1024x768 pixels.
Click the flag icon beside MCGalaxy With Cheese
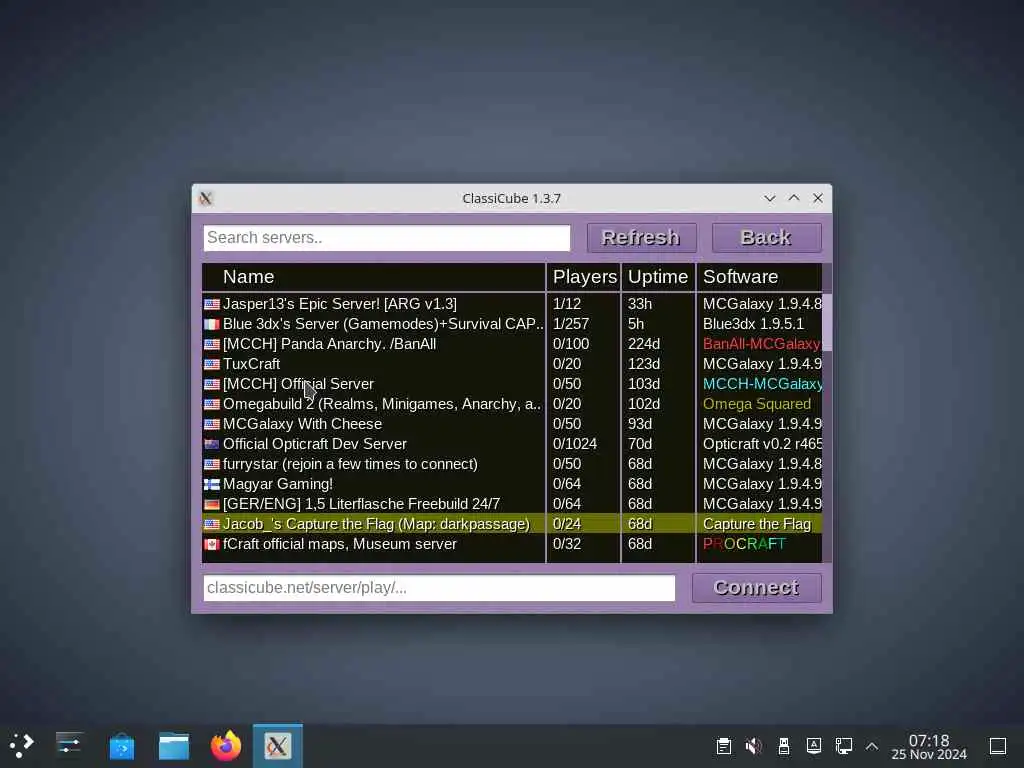pos(212,424)
